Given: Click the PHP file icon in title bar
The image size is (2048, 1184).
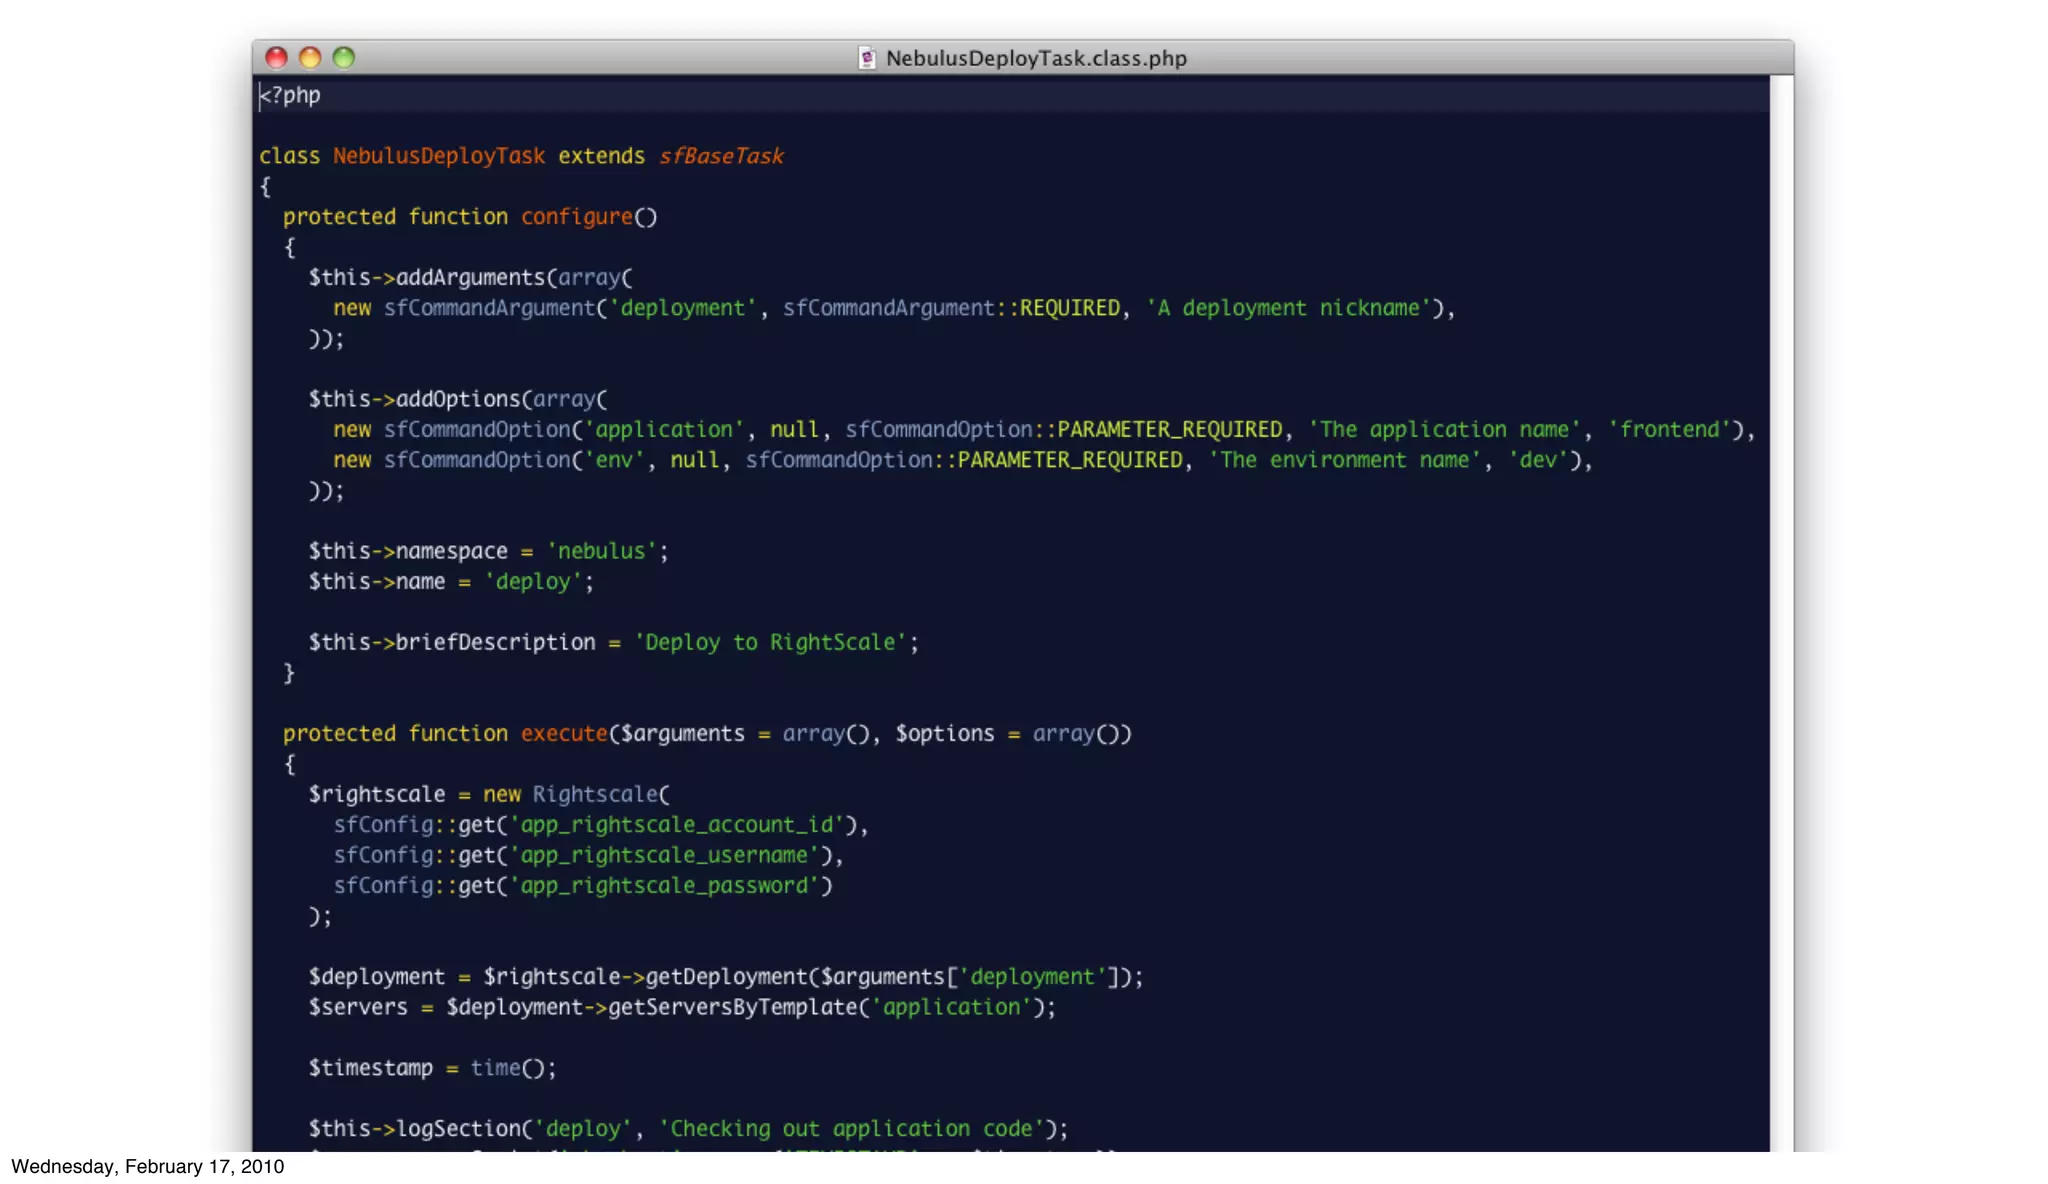Looking at the screenshot, I should point(867,58).
